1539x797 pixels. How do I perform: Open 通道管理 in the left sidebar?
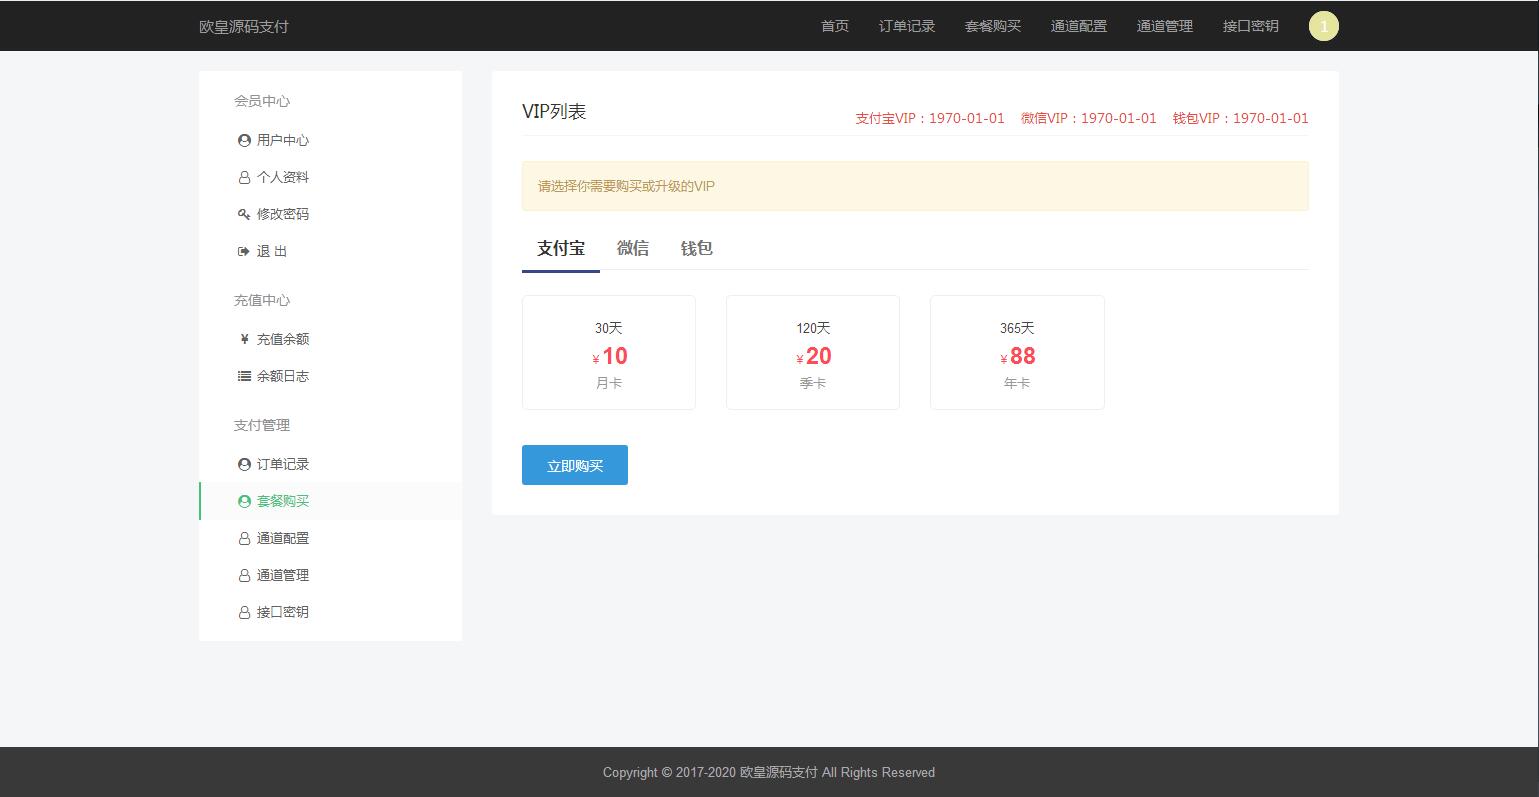pyautogui.click(x=282, y=576)
